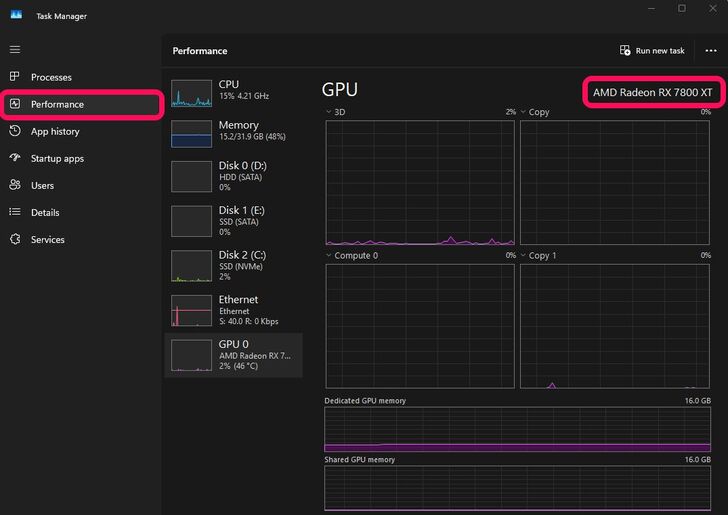Click the Disk 2 (C:) mini graph thumbnail
728x515 pixels.
pyautogui.click(x=191, y=266)
